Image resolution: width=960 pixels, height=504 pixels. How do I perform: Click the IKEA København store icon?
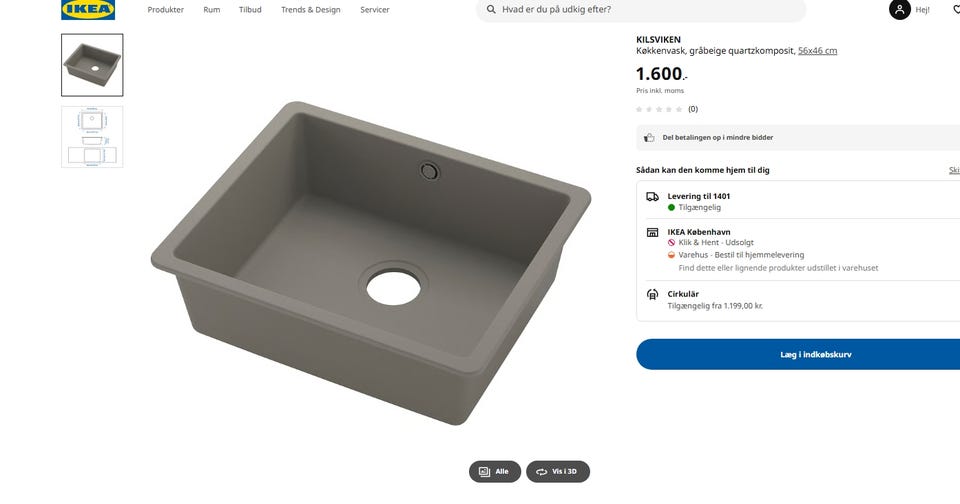(652, 232)
